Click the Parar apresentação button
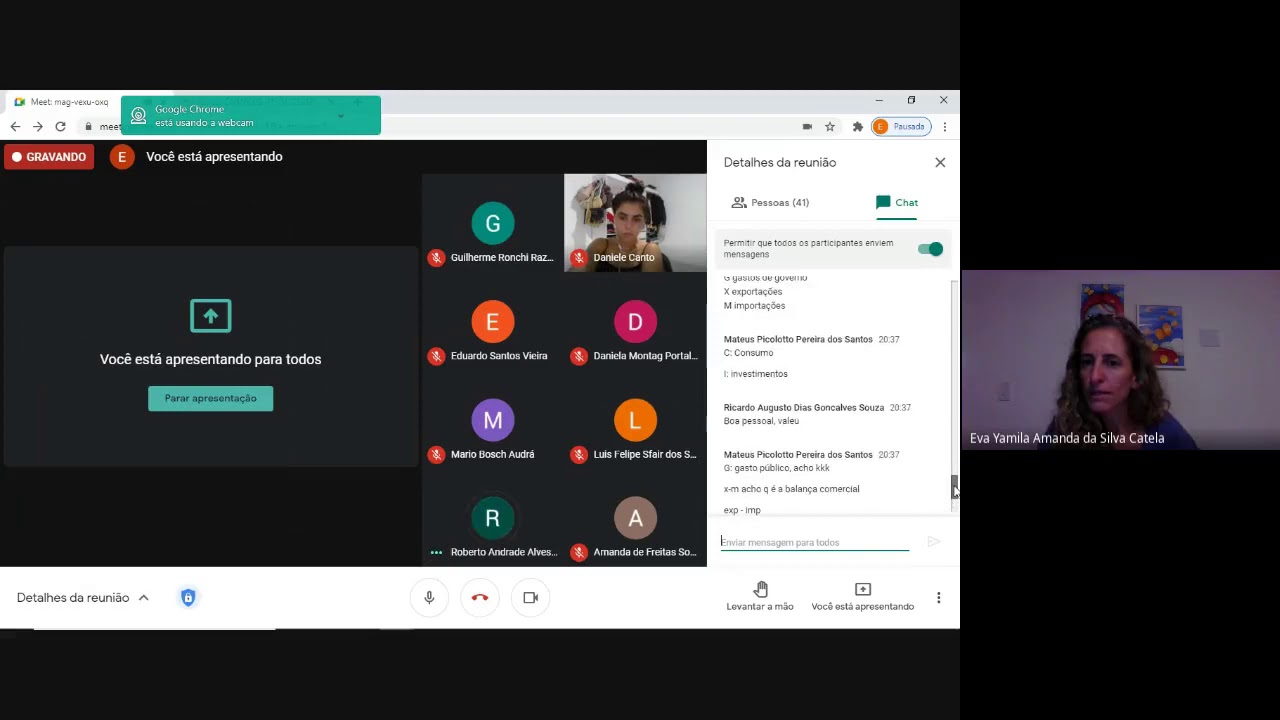 (x=210, y=398)
